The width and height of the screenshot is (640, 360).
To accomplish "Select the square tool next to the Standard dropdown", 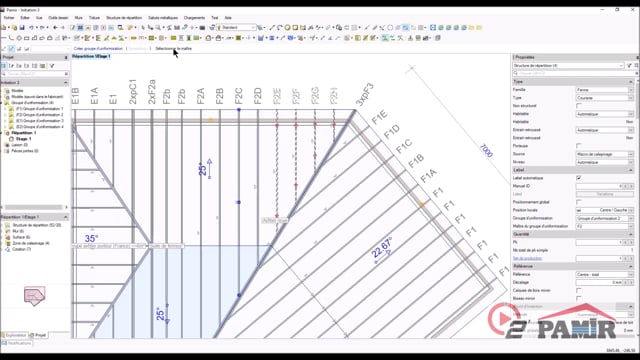I will [295, 28].
